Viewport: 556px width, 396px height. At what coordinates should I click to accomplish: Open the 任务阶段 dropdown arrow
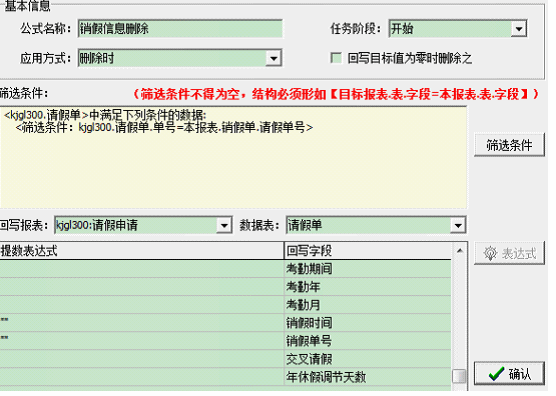coord(519,29)
